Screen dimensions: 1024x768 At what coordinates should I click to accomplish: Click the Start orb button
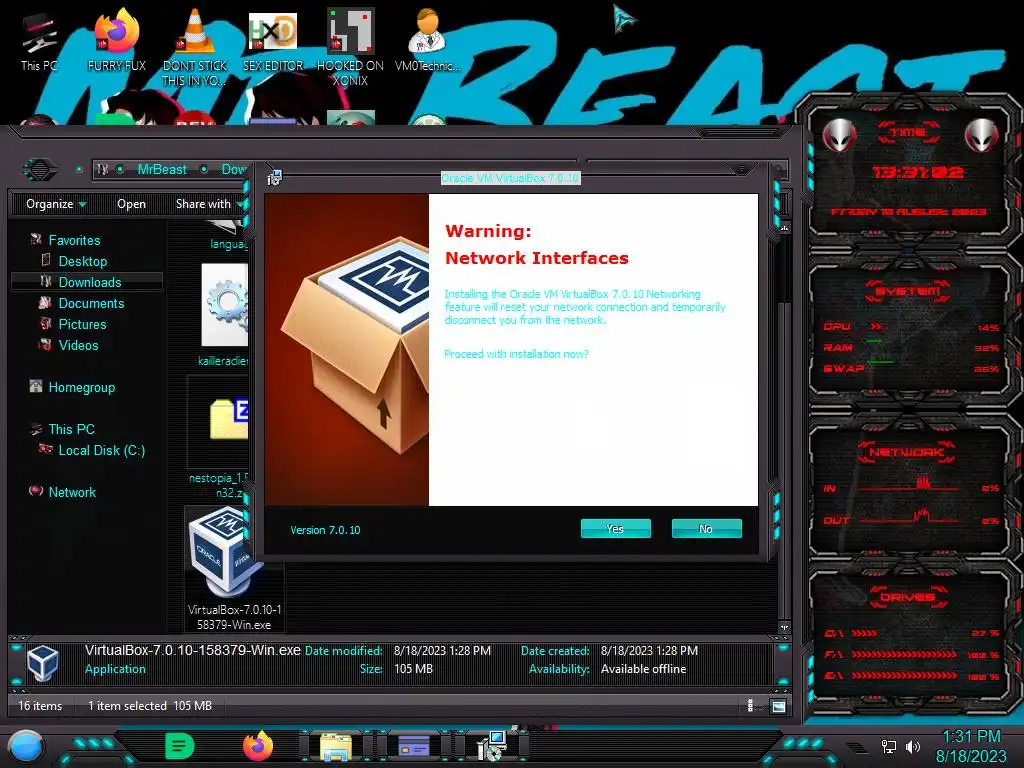pyautogui.click(x=26, y=746)
